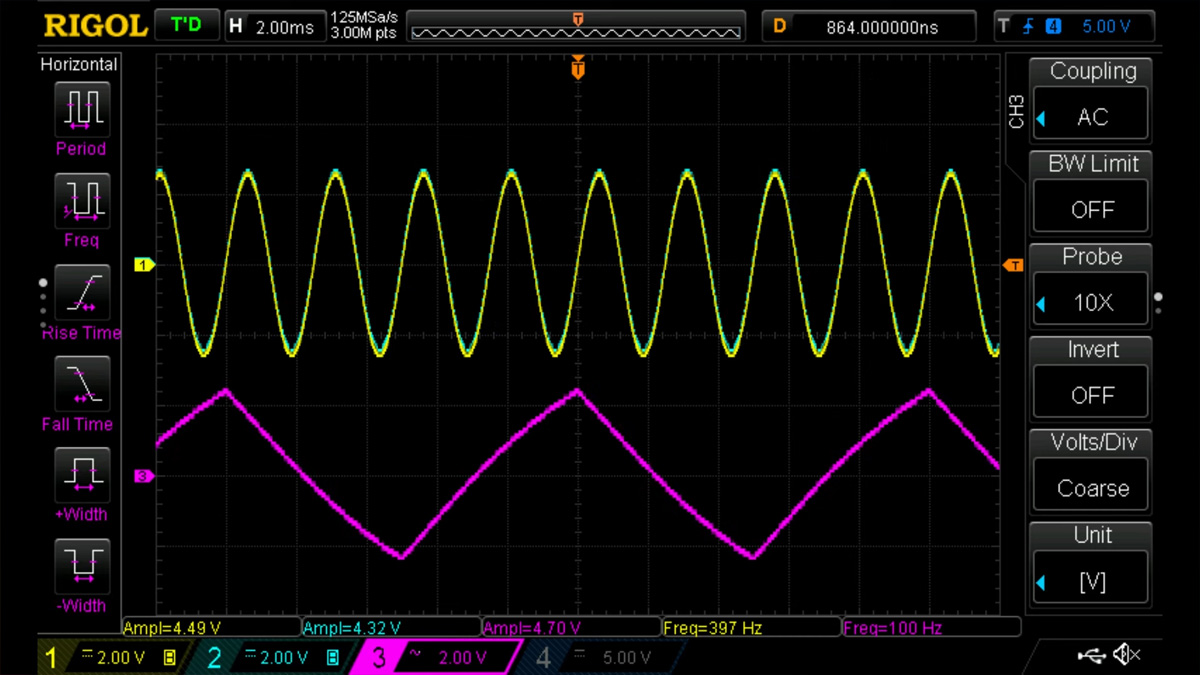Click the orange trigger level marker
This screenshot has width=1200, height=675.
(x=1013, y=265)
